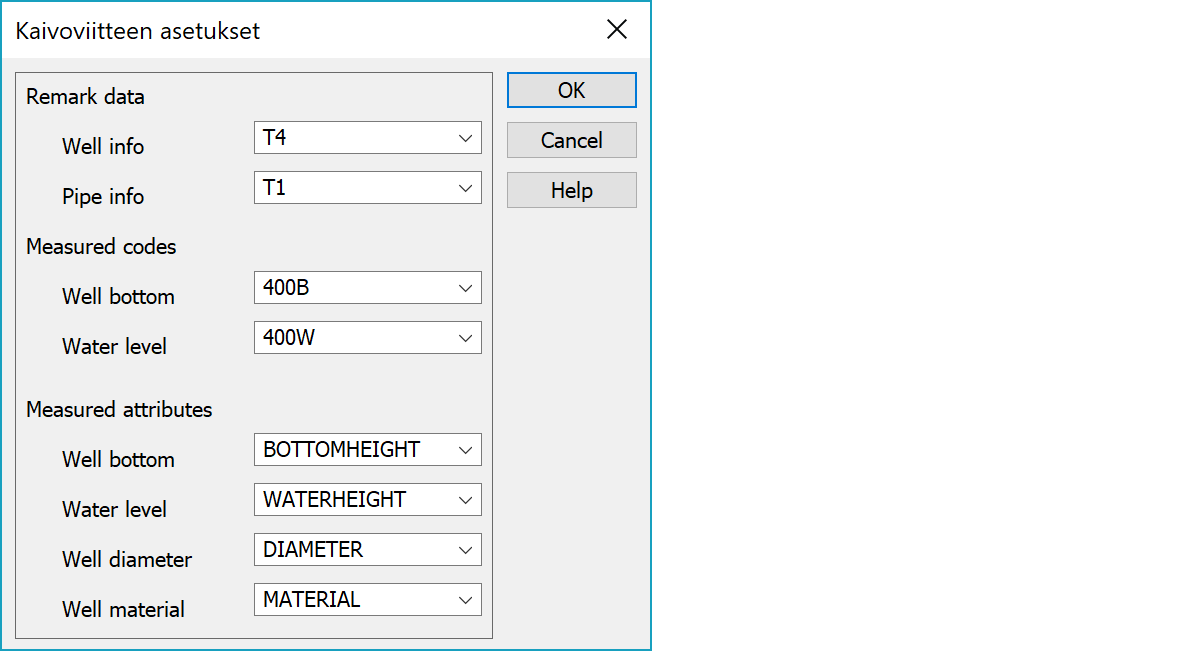The width and height of the screenshot is (1200, 651).
Task: Open the Help button
Action: pyautogui.click(x=572, y=190)
